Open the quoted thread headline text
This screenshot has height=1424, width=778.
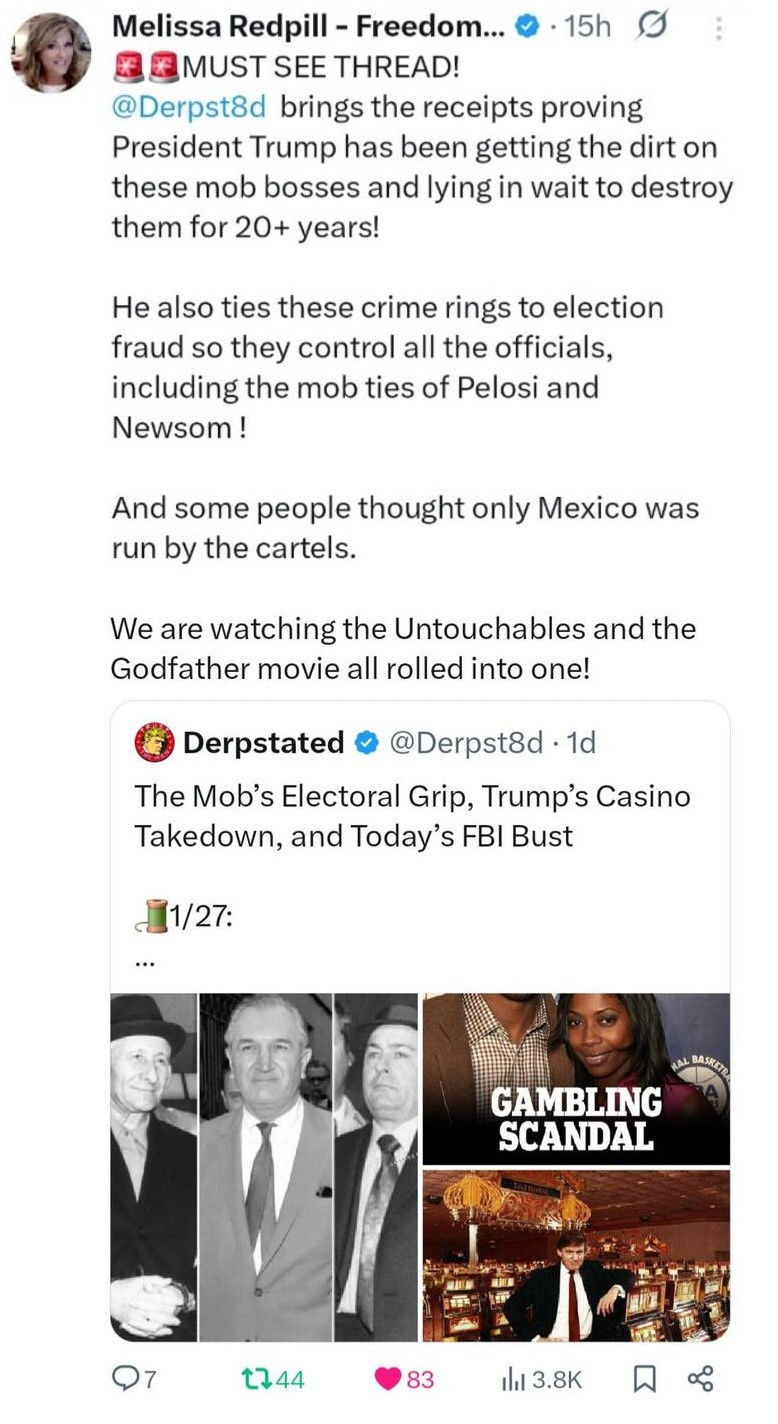click(x=412, y=816)
